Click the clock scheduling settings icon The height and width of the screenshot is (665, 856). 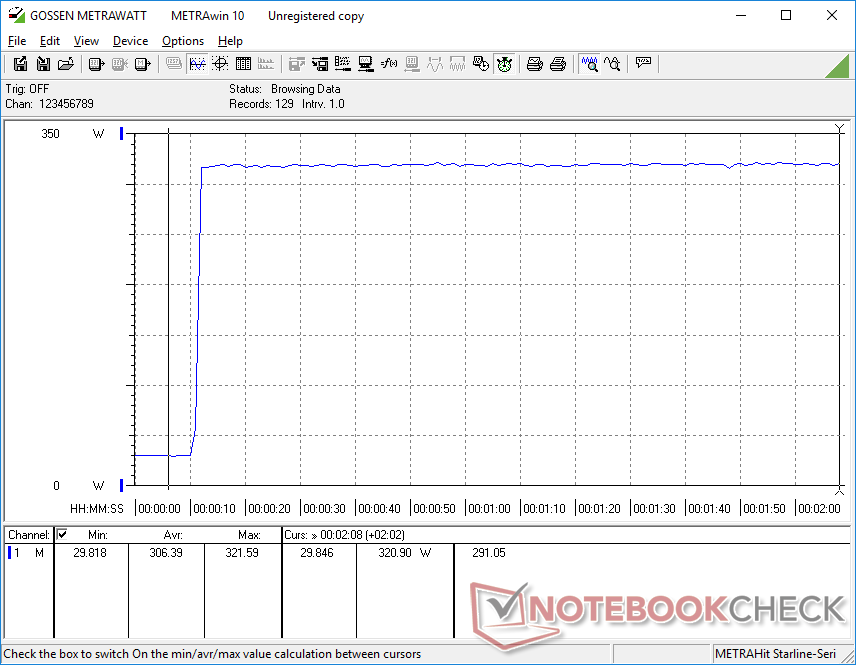(x=480, y=64)
